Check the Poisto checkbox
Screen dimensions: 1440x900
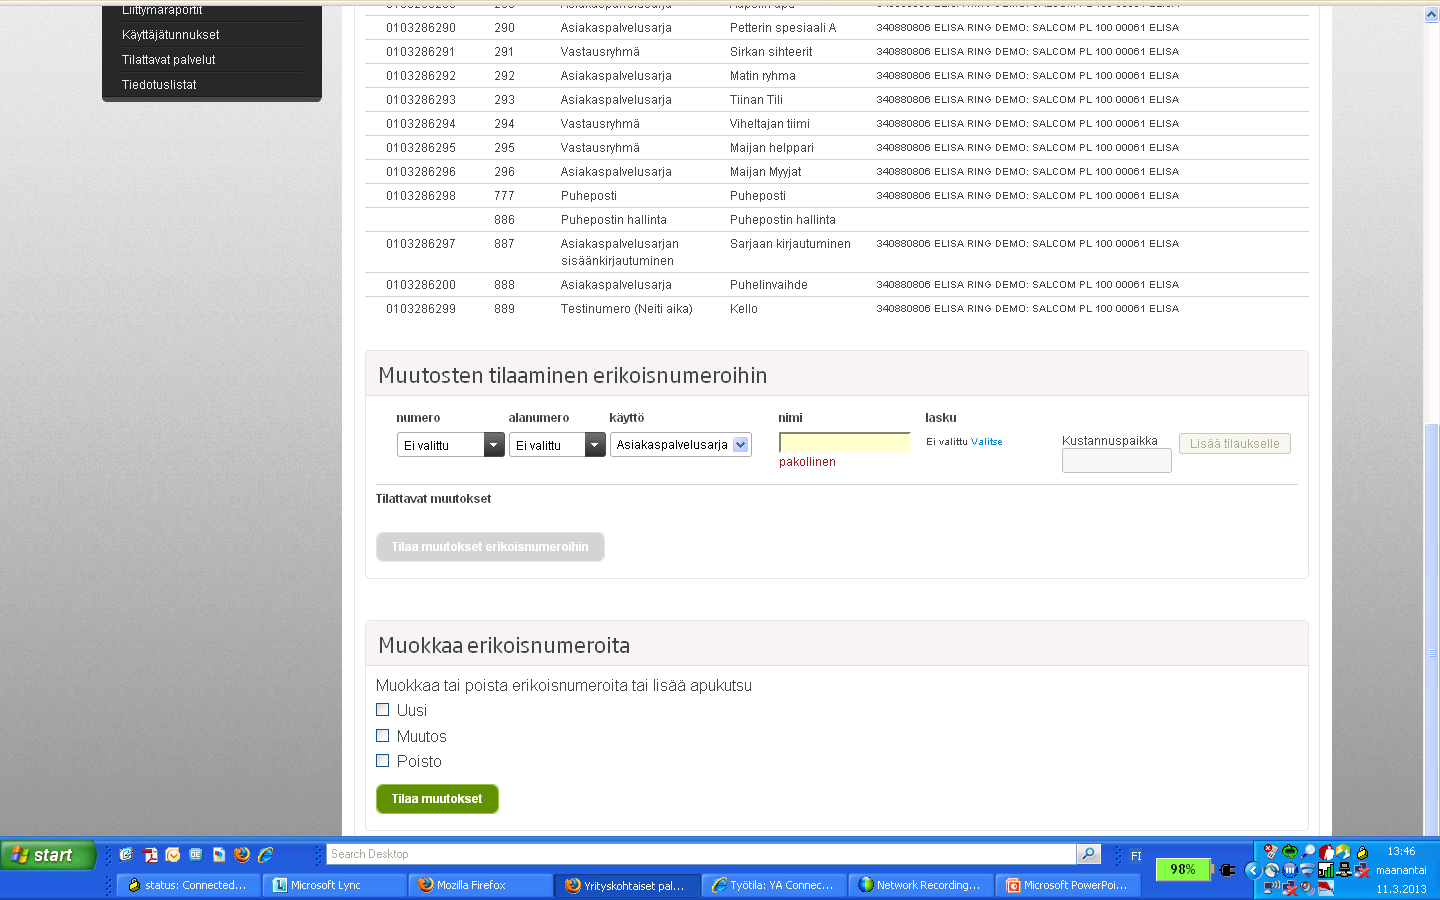point(382,760)
